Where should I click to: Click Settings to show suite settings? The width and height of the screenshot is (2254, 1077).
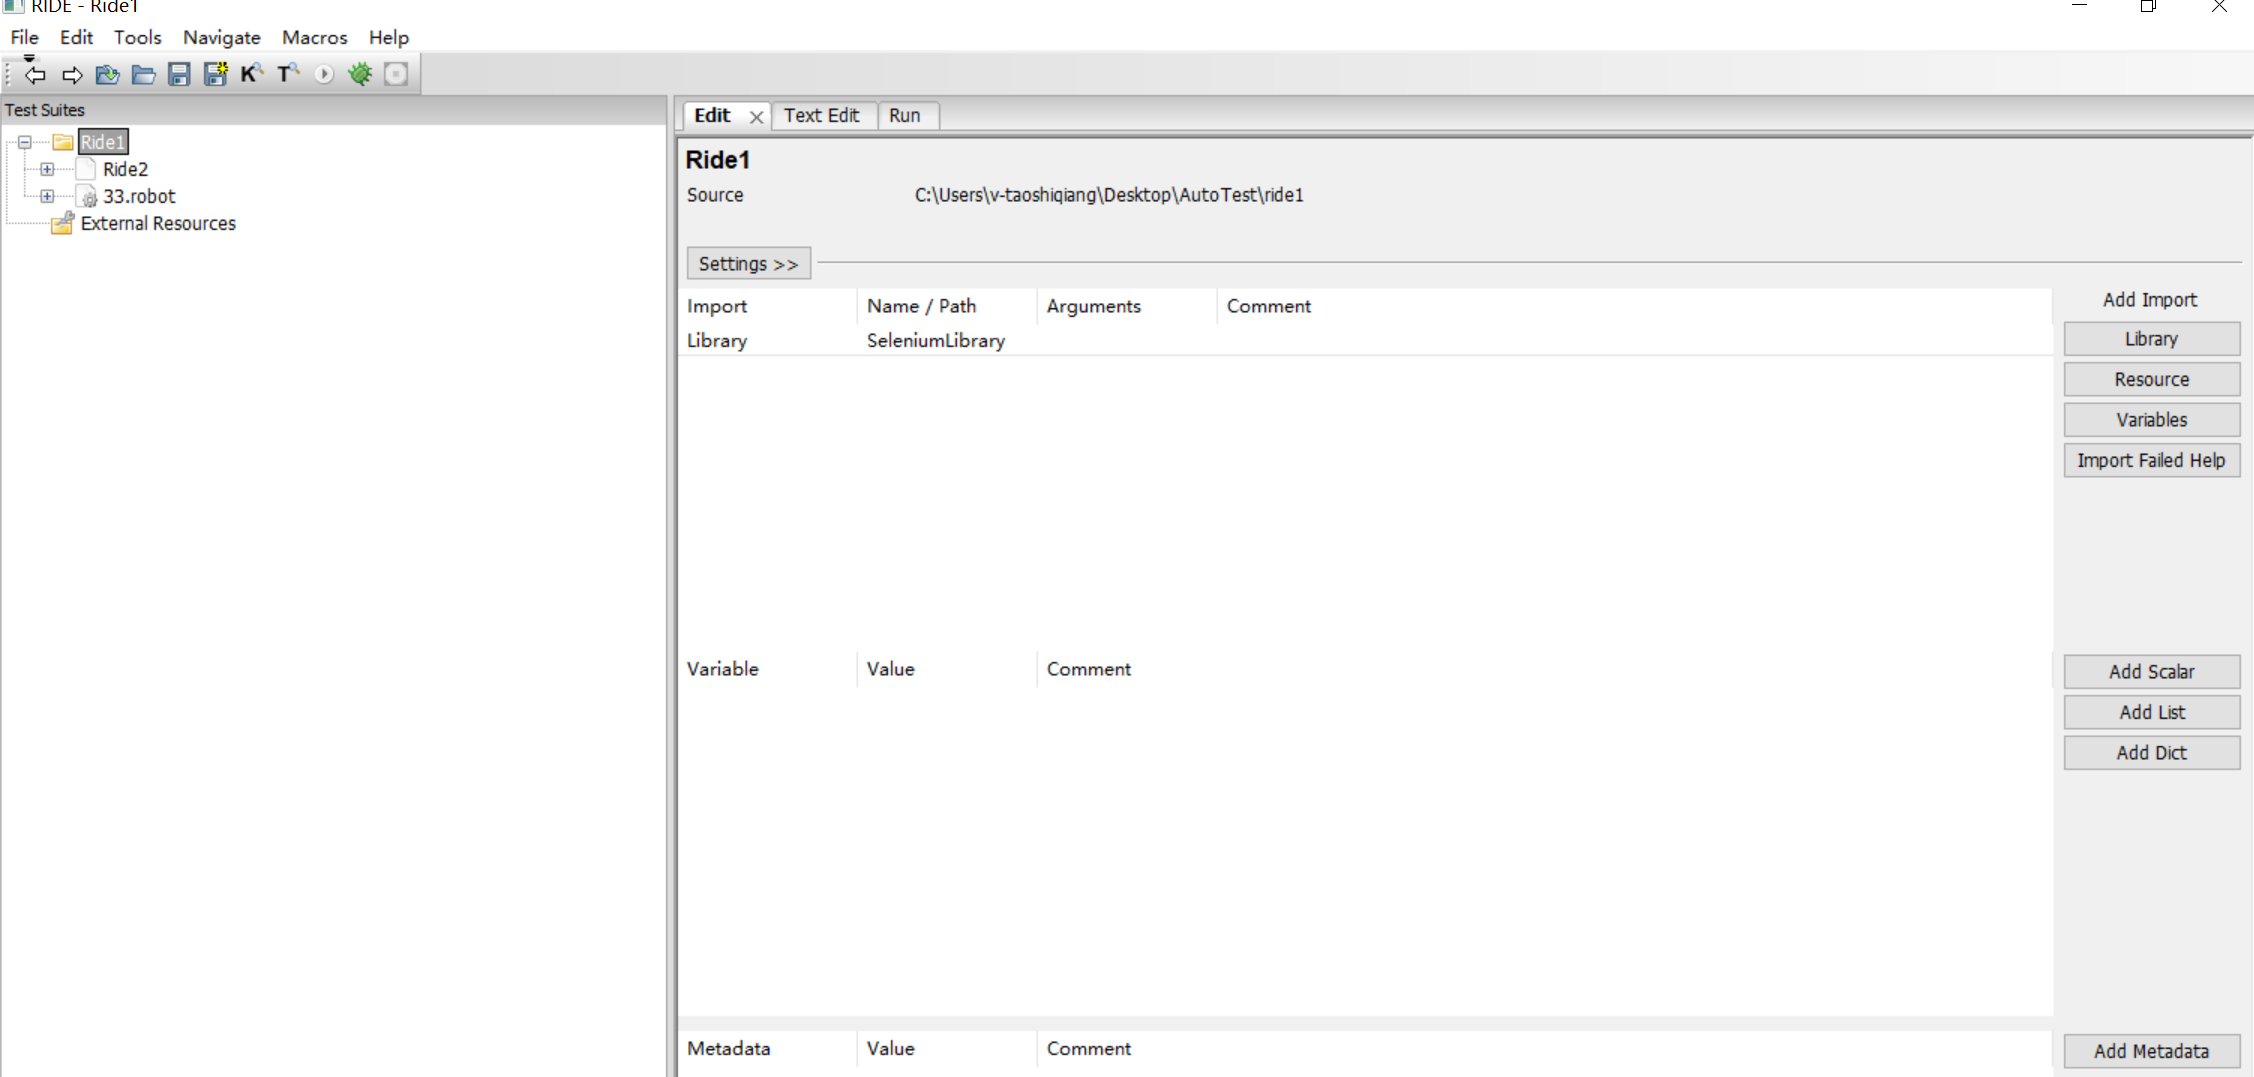[x=747, y=263]
